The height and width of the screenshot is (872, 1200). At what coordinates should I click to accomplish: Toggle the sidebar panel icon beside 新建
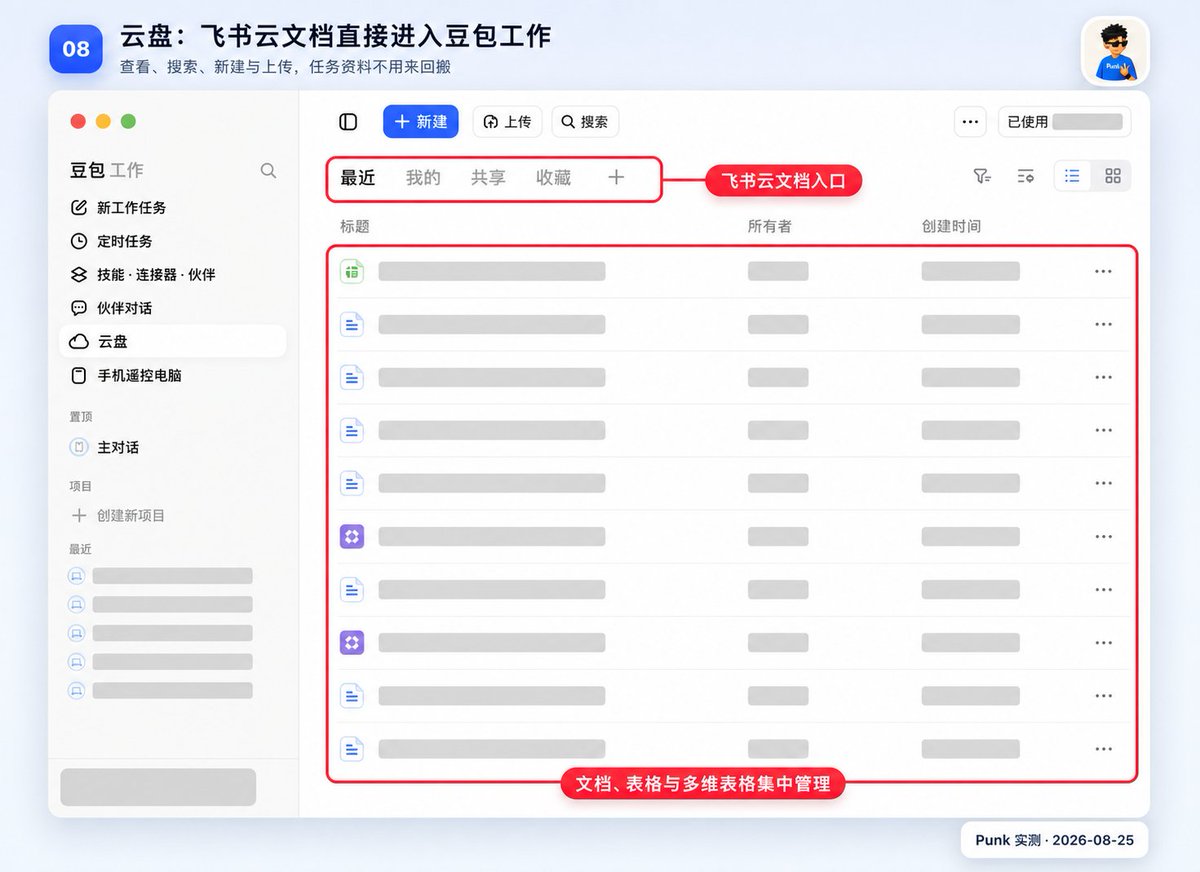pos(348,122)
